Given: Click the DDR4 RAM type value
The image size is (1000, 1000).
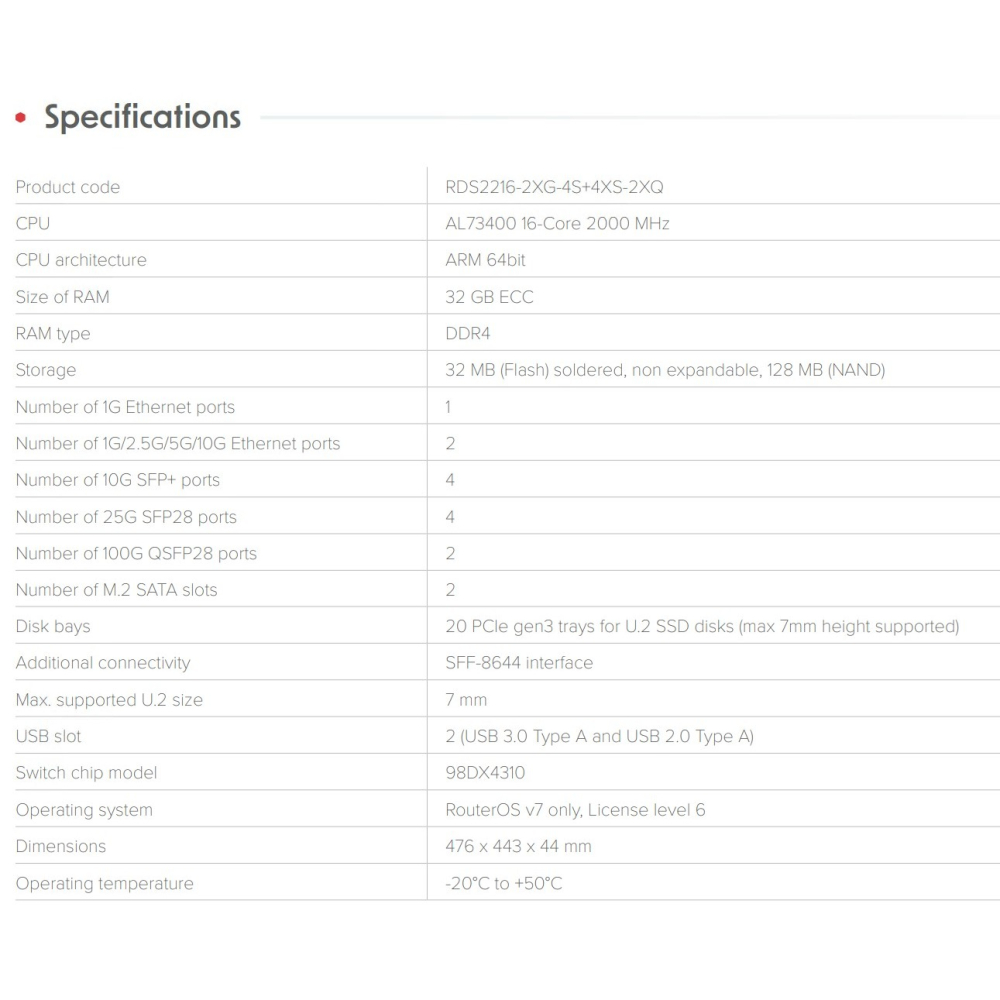Looking at the screenshot, I should (468, 333).
